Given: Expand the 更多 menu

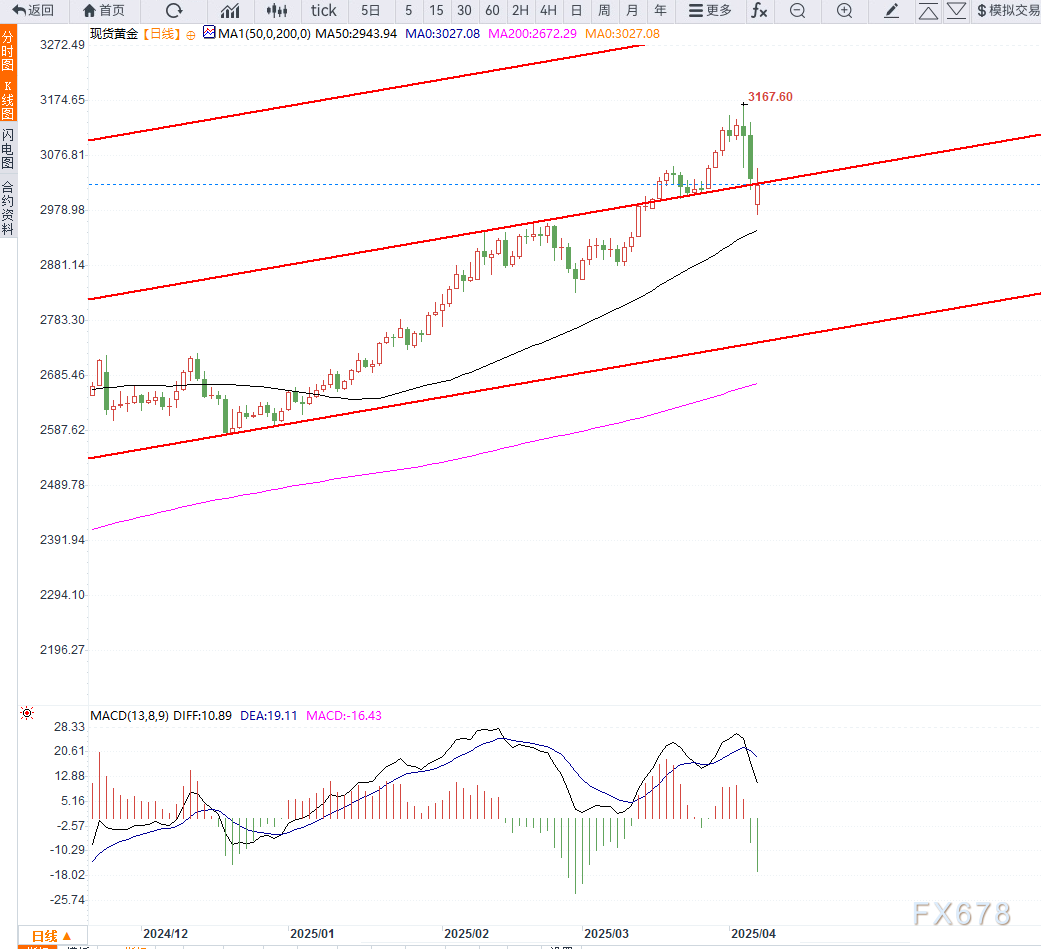Looking at the screenshot, I should pyautogui.click(x=709, y=11).
